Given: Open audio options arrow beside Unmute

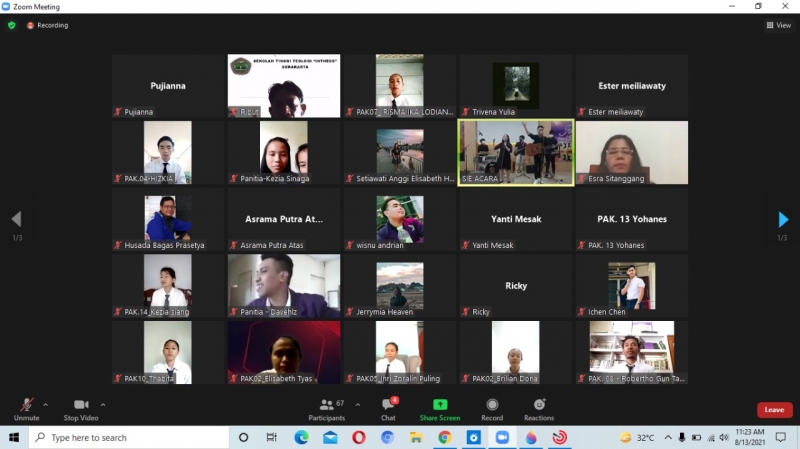Looking at the screenshot, I should click(x=45, y=405).
